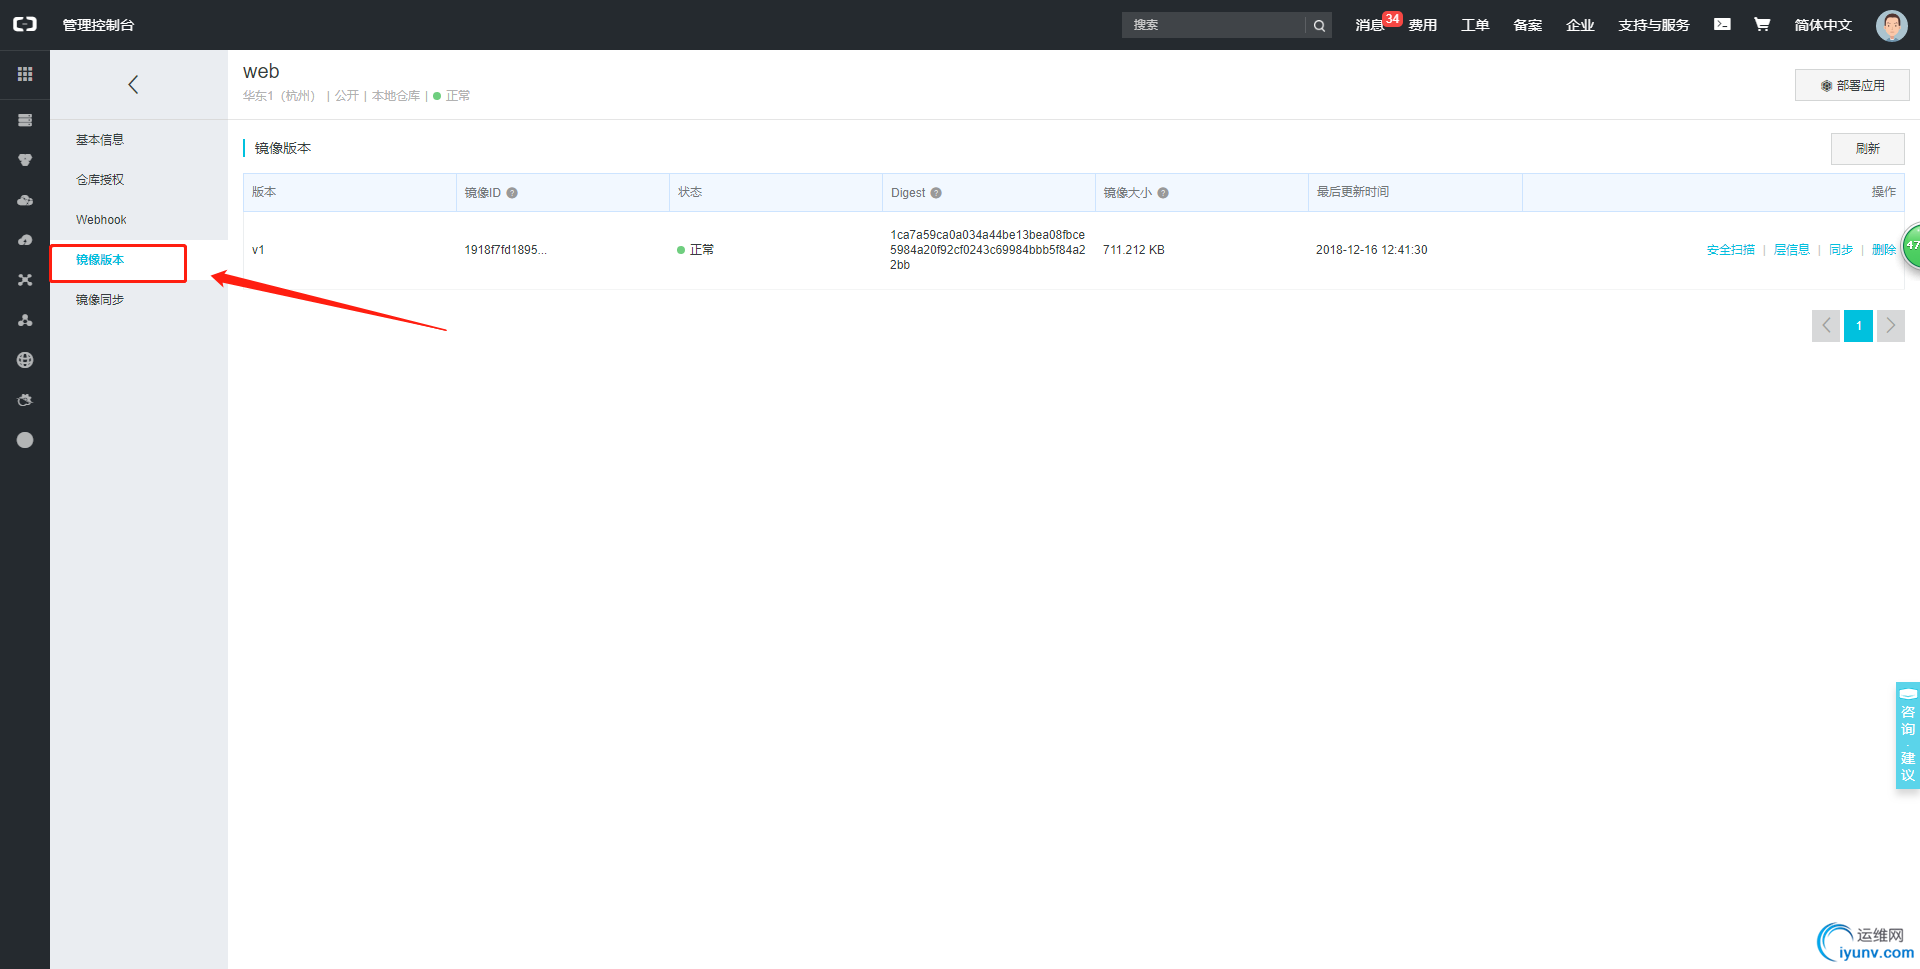
Task: Click the web repository title
Action: (261, 71)
